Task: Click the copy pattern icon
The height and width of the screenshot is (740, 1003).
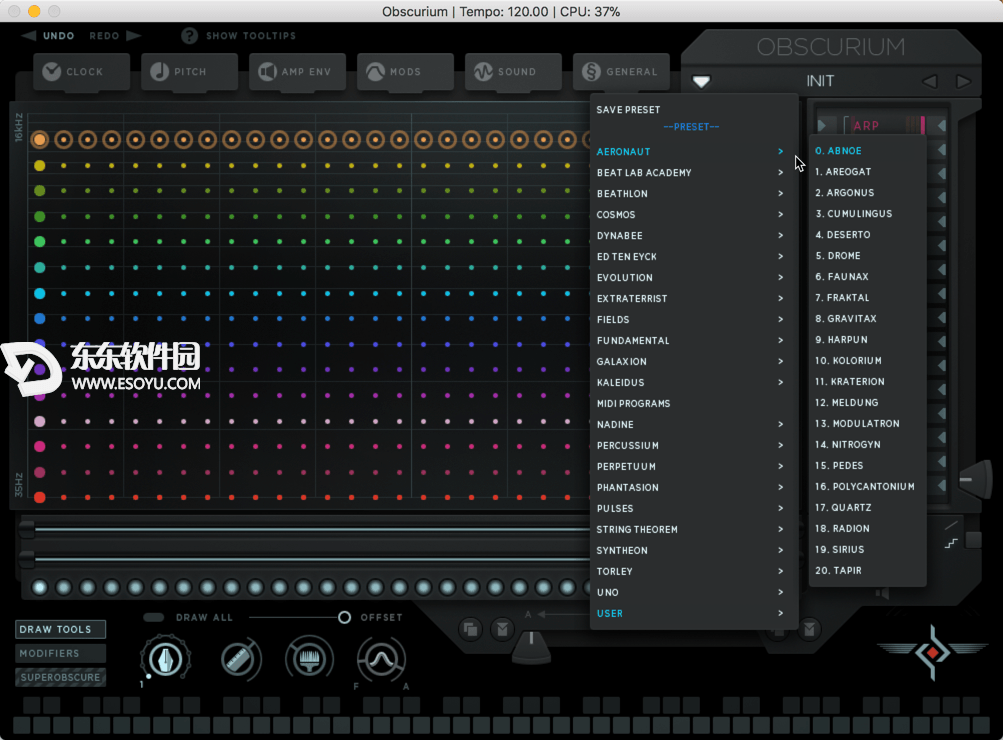Action: [x=470, y=629]
